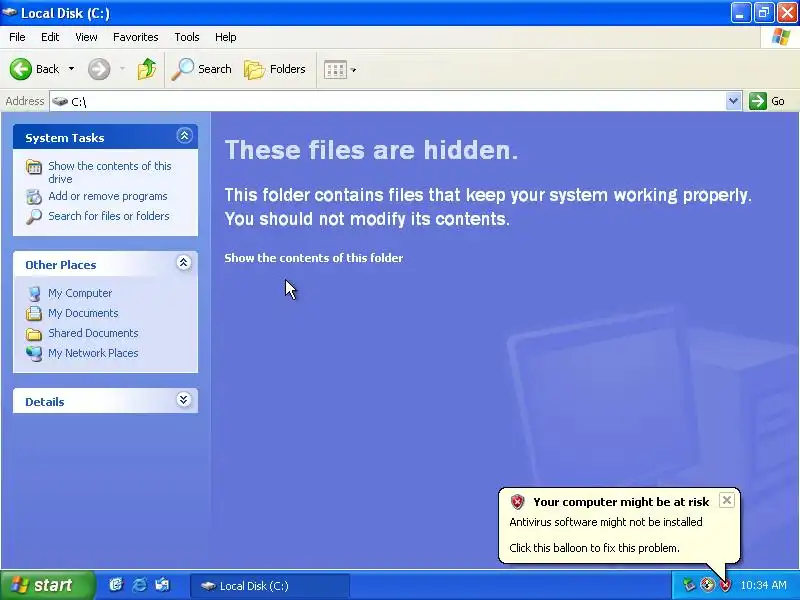Screen dimensions: 800x600
Task: Open the Edit menu
Action: pyautogui.click(x=50, y=37)
